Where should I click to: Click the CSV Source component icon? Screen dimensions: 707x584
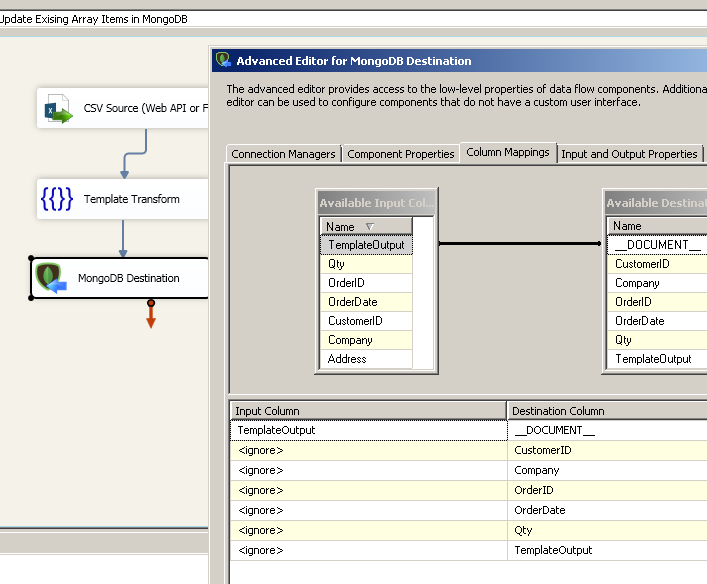click(x=59, y=108)
